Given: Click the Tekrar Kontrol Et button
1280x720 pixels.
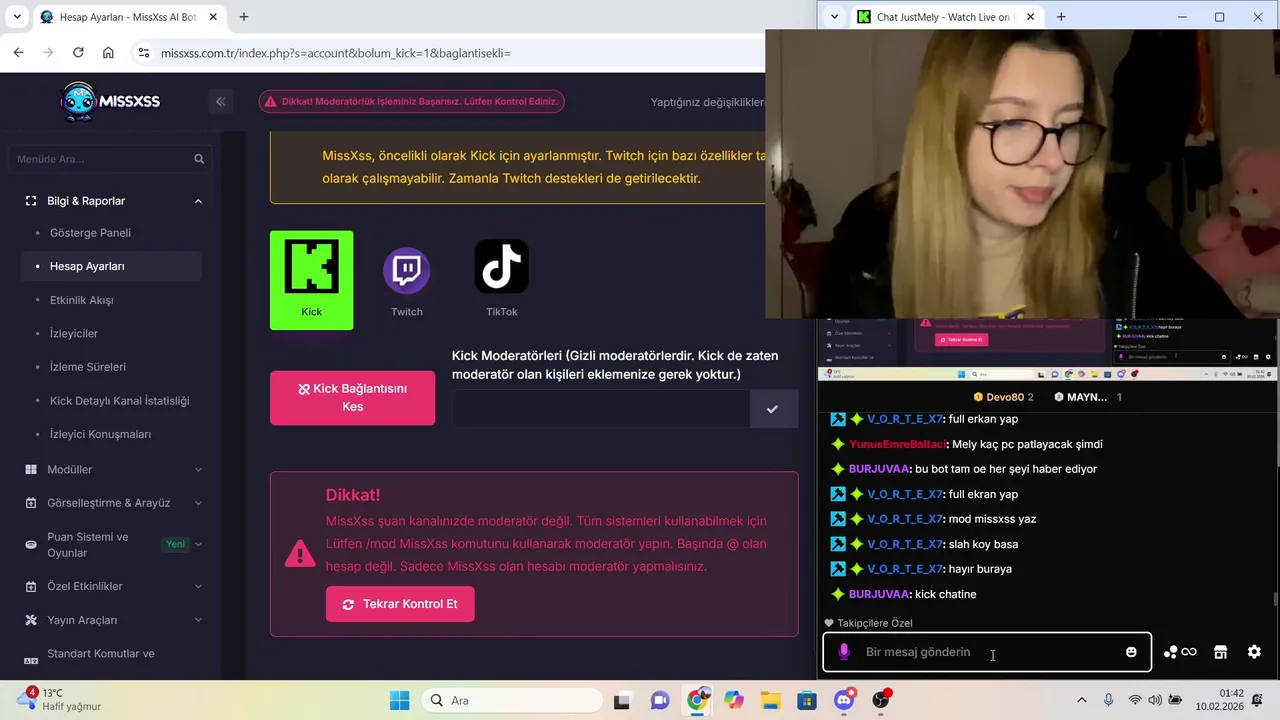Looking at the screenshot, I should coord(400,604).
